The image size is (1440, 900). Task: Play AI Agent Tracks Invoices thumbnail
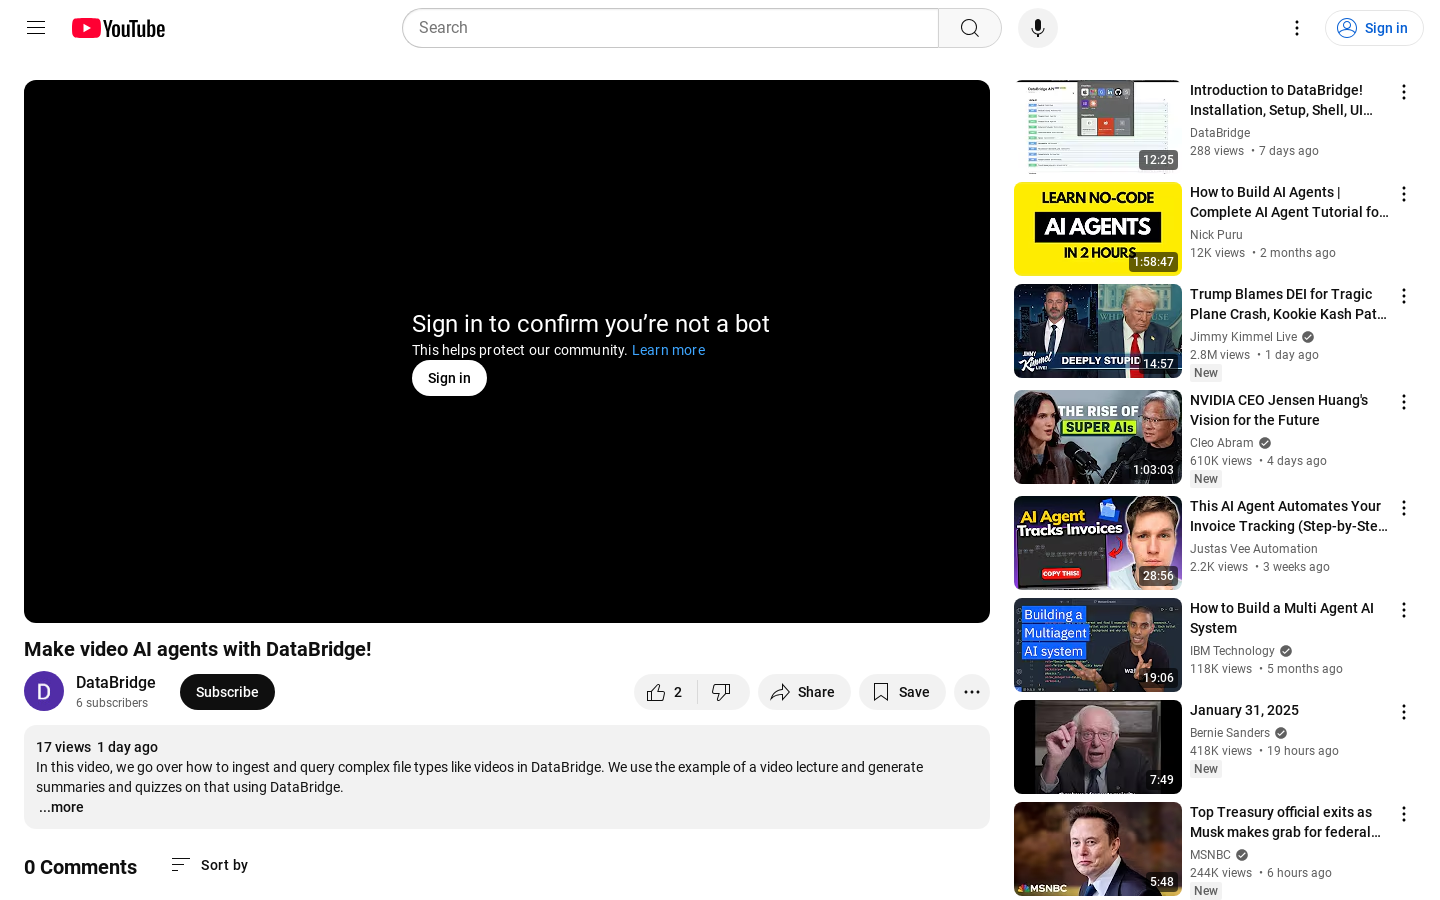pos(1098,543)
